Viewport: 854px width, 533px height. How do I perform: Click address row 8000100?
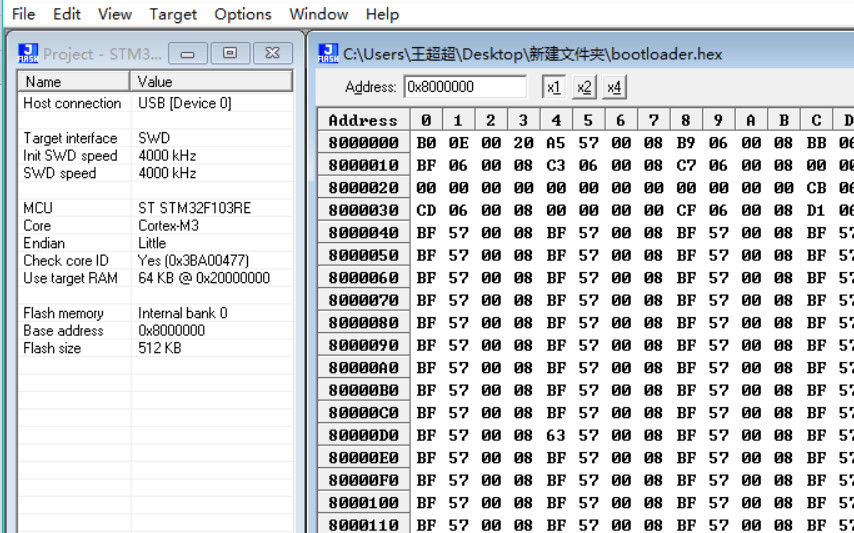(x=363, y=503)
